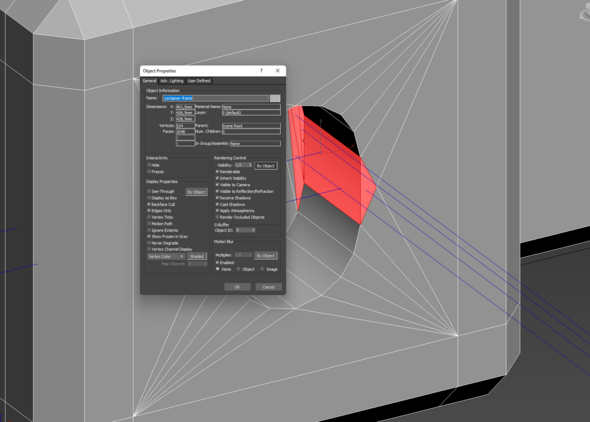Click the object Name input field
Image resolution: width=590 pixels, height=422 pixels.
(215, 98)
